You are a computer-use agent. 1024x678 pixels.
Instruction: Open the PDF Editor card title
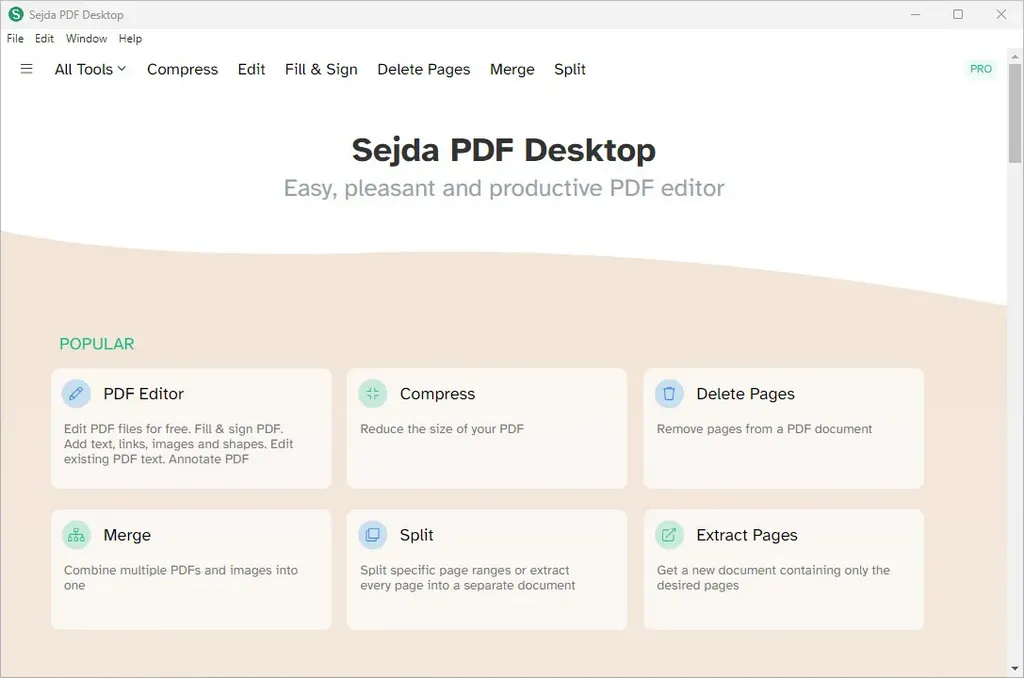coord(144,394)
